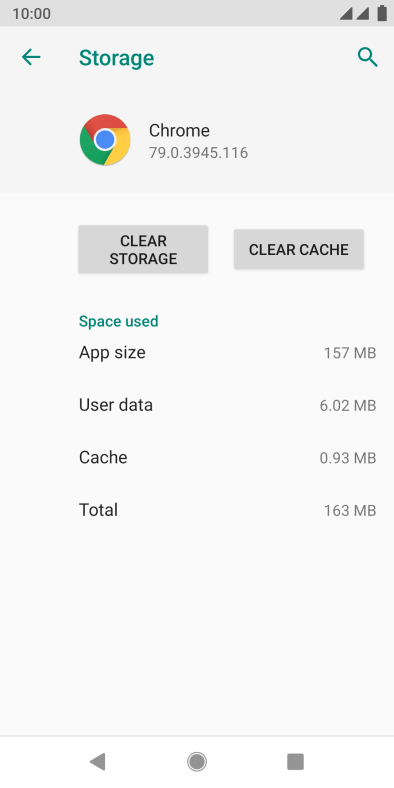Tap the back arrow in the Storage header
394x788 pixels.
click(x=31, y=57)
